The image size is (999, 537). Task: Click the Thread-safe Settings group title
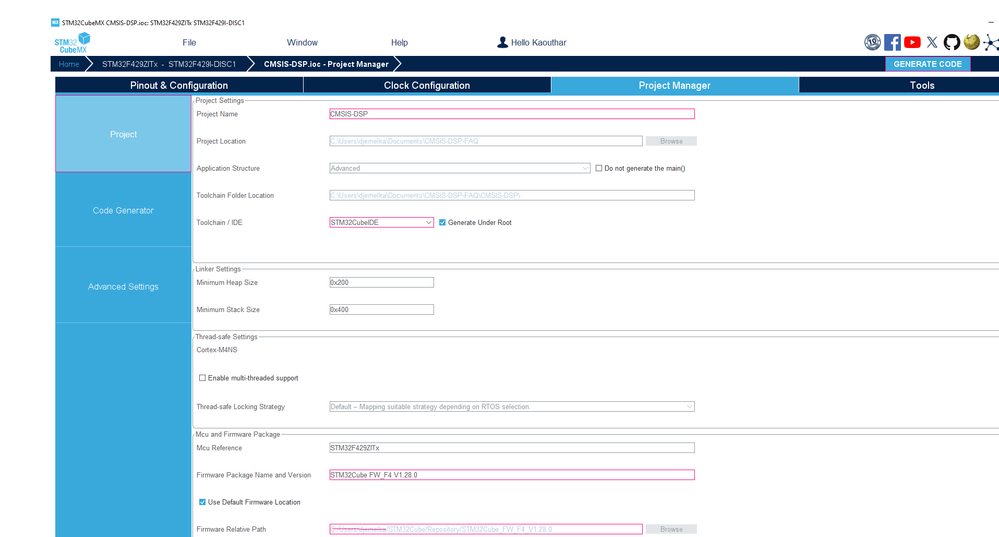coord(226,336)
